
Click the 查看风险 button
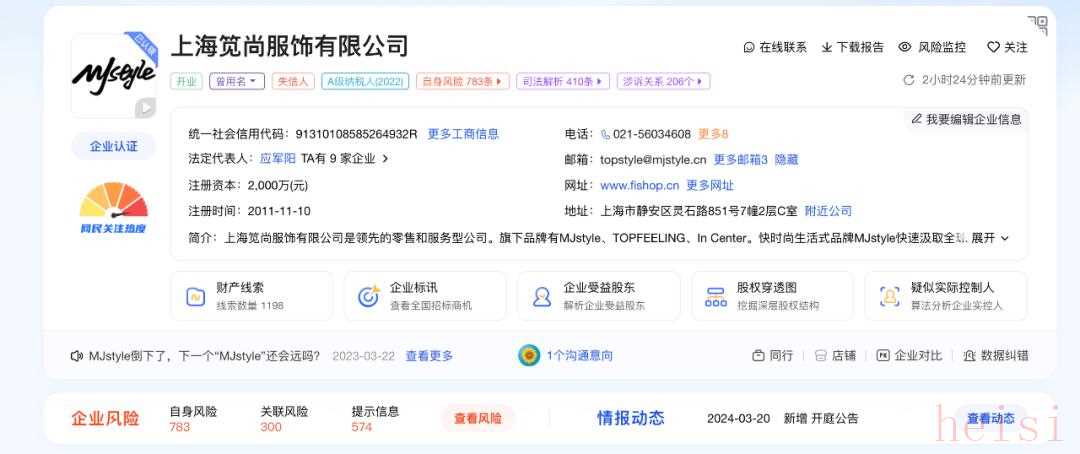click(478, 418)
